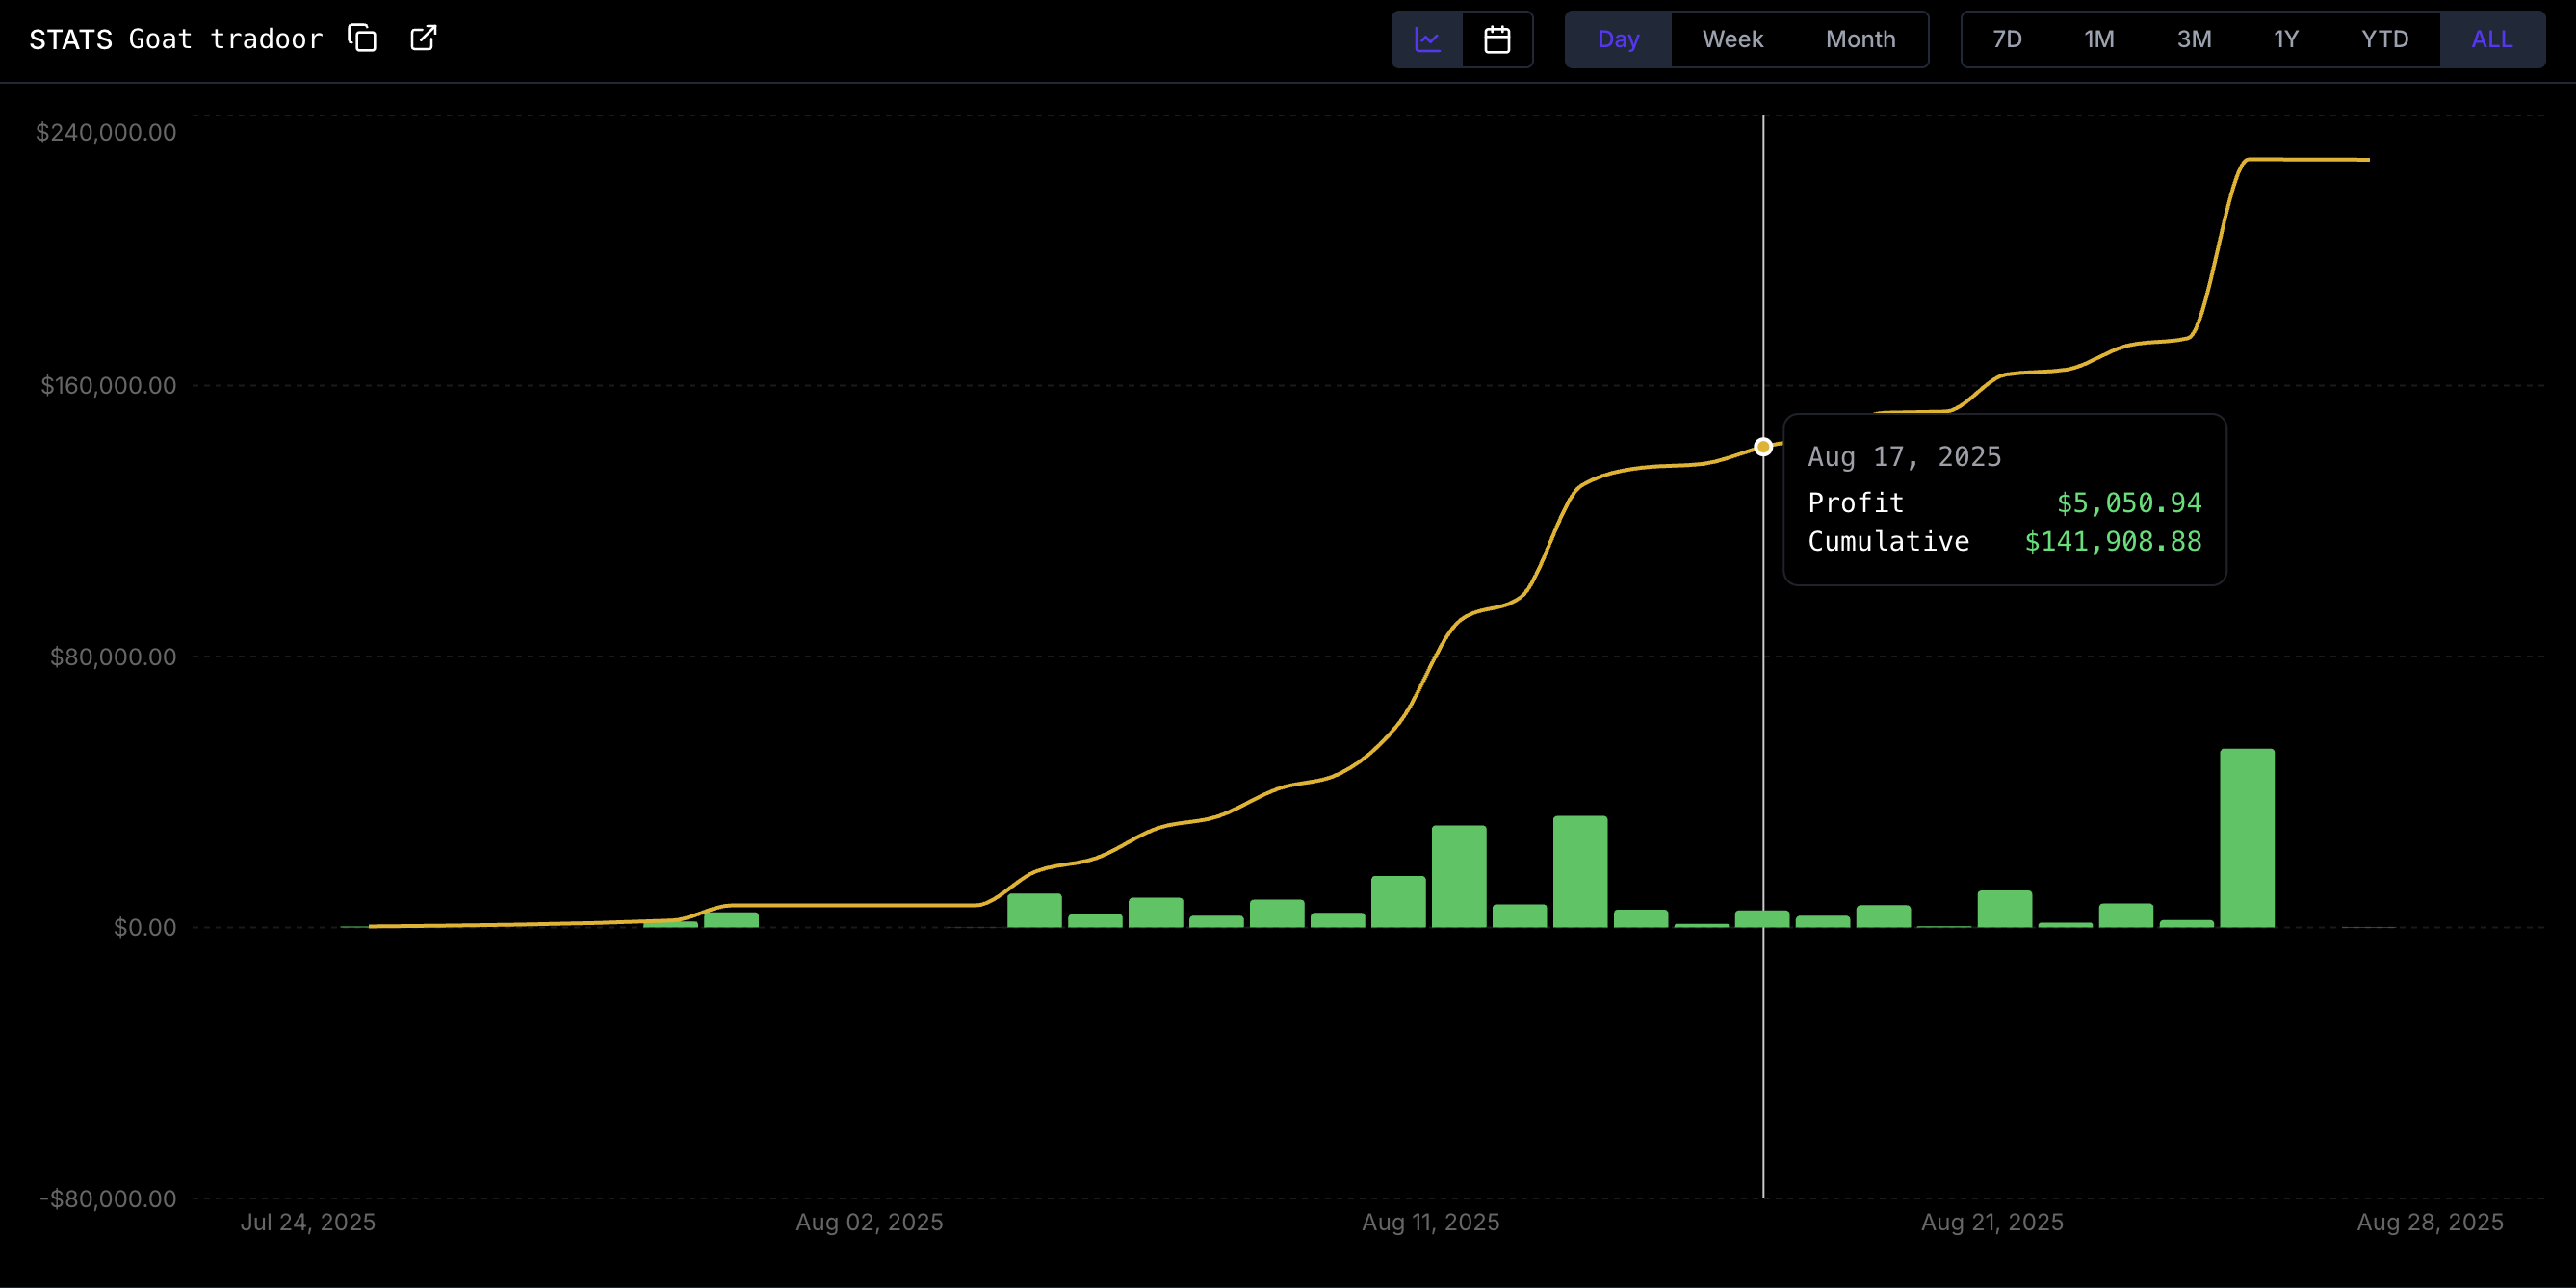Click the Cumulative value $141,908.88

(x=2113, y=541)
